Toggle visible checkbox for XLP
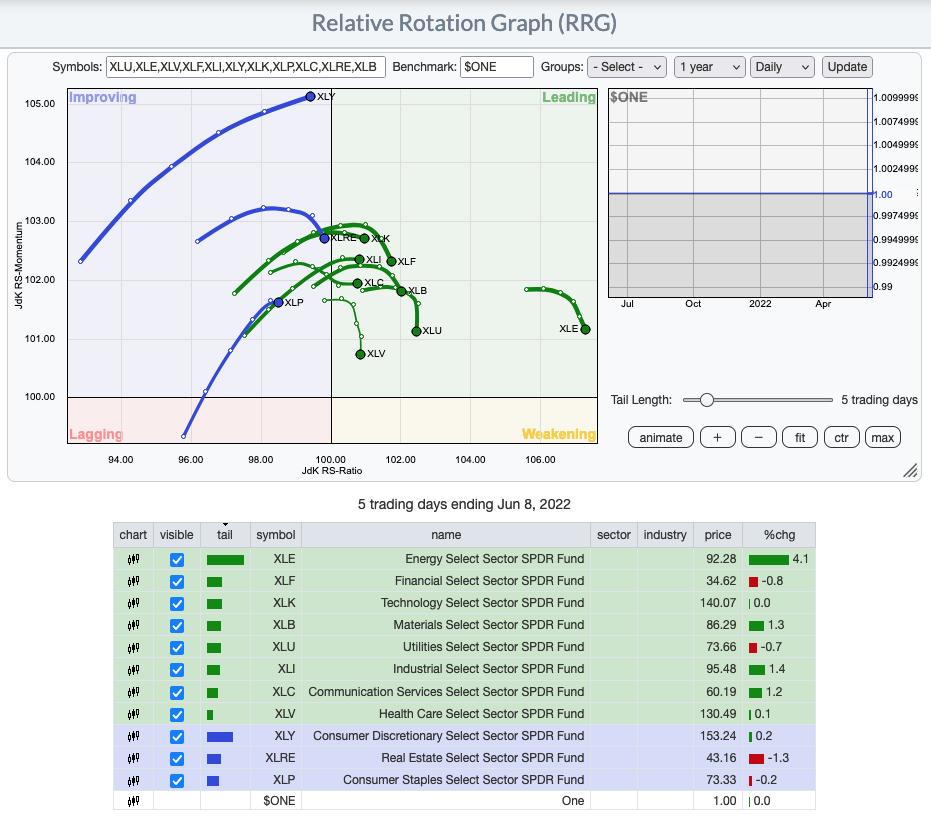The height and width of the screenshot is (817, 931). click(177, 780)
